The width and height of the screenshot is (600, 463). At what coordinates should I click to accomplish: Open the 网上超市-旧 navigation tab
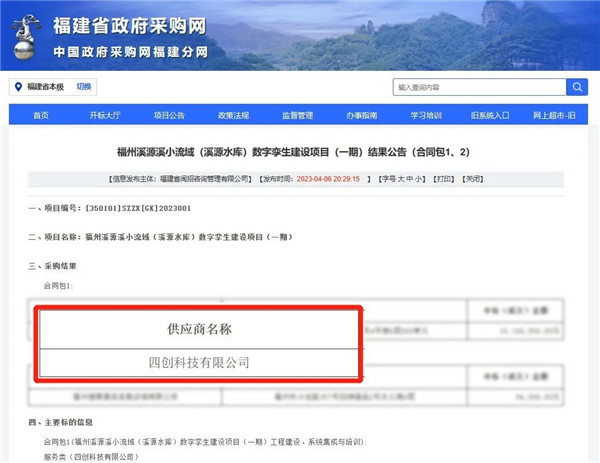[554, 115]
